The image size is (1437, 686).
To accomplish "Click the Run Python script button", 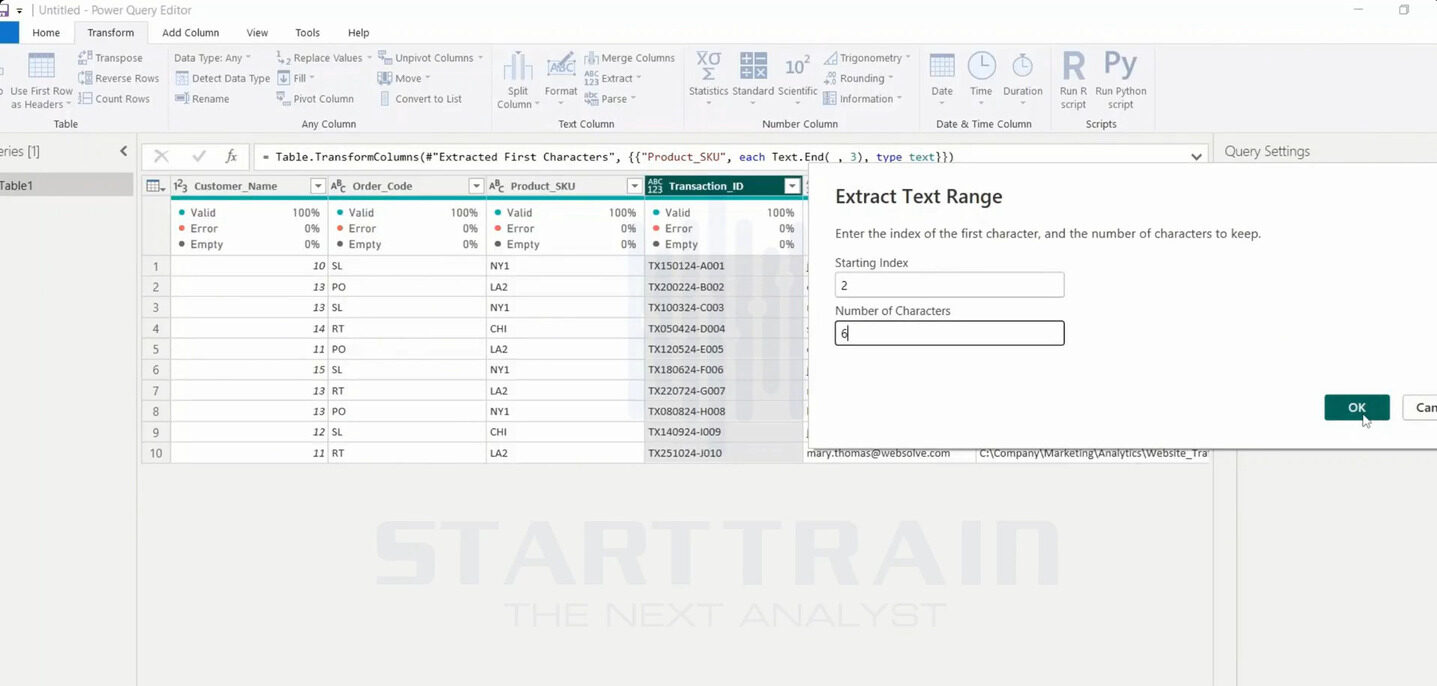I will 1120,81.
